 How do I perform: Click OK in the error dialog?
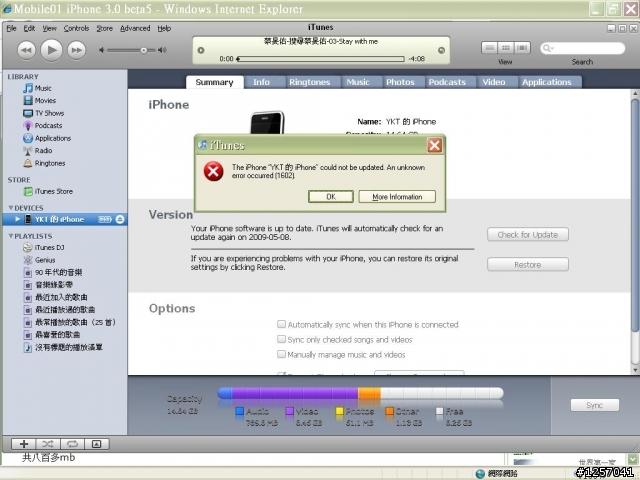coord(331,196)
